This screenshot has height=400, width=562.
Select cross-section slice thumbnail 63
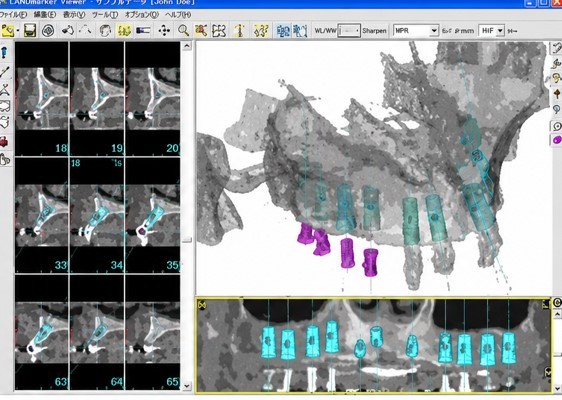[x=42, y=332]
